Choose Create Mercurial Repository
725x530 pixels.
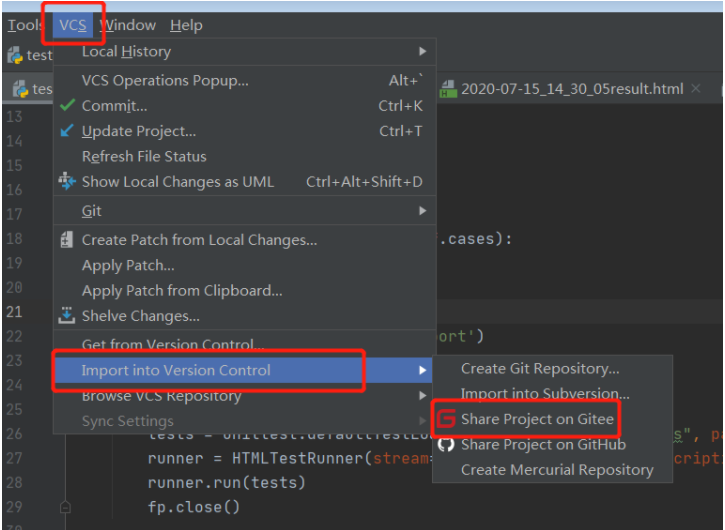(x=553, y=470)
